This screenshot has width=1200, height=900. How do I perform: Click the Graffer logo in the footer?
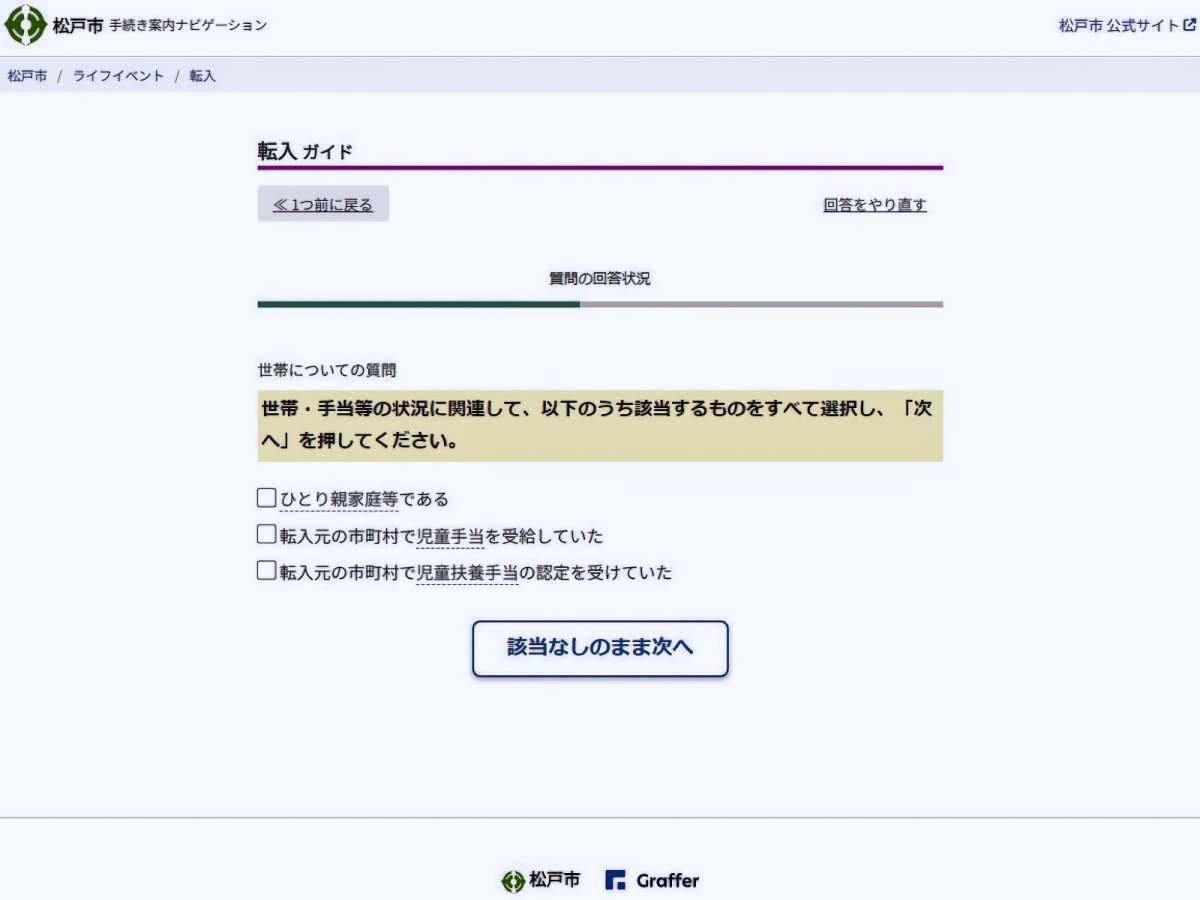652,880
